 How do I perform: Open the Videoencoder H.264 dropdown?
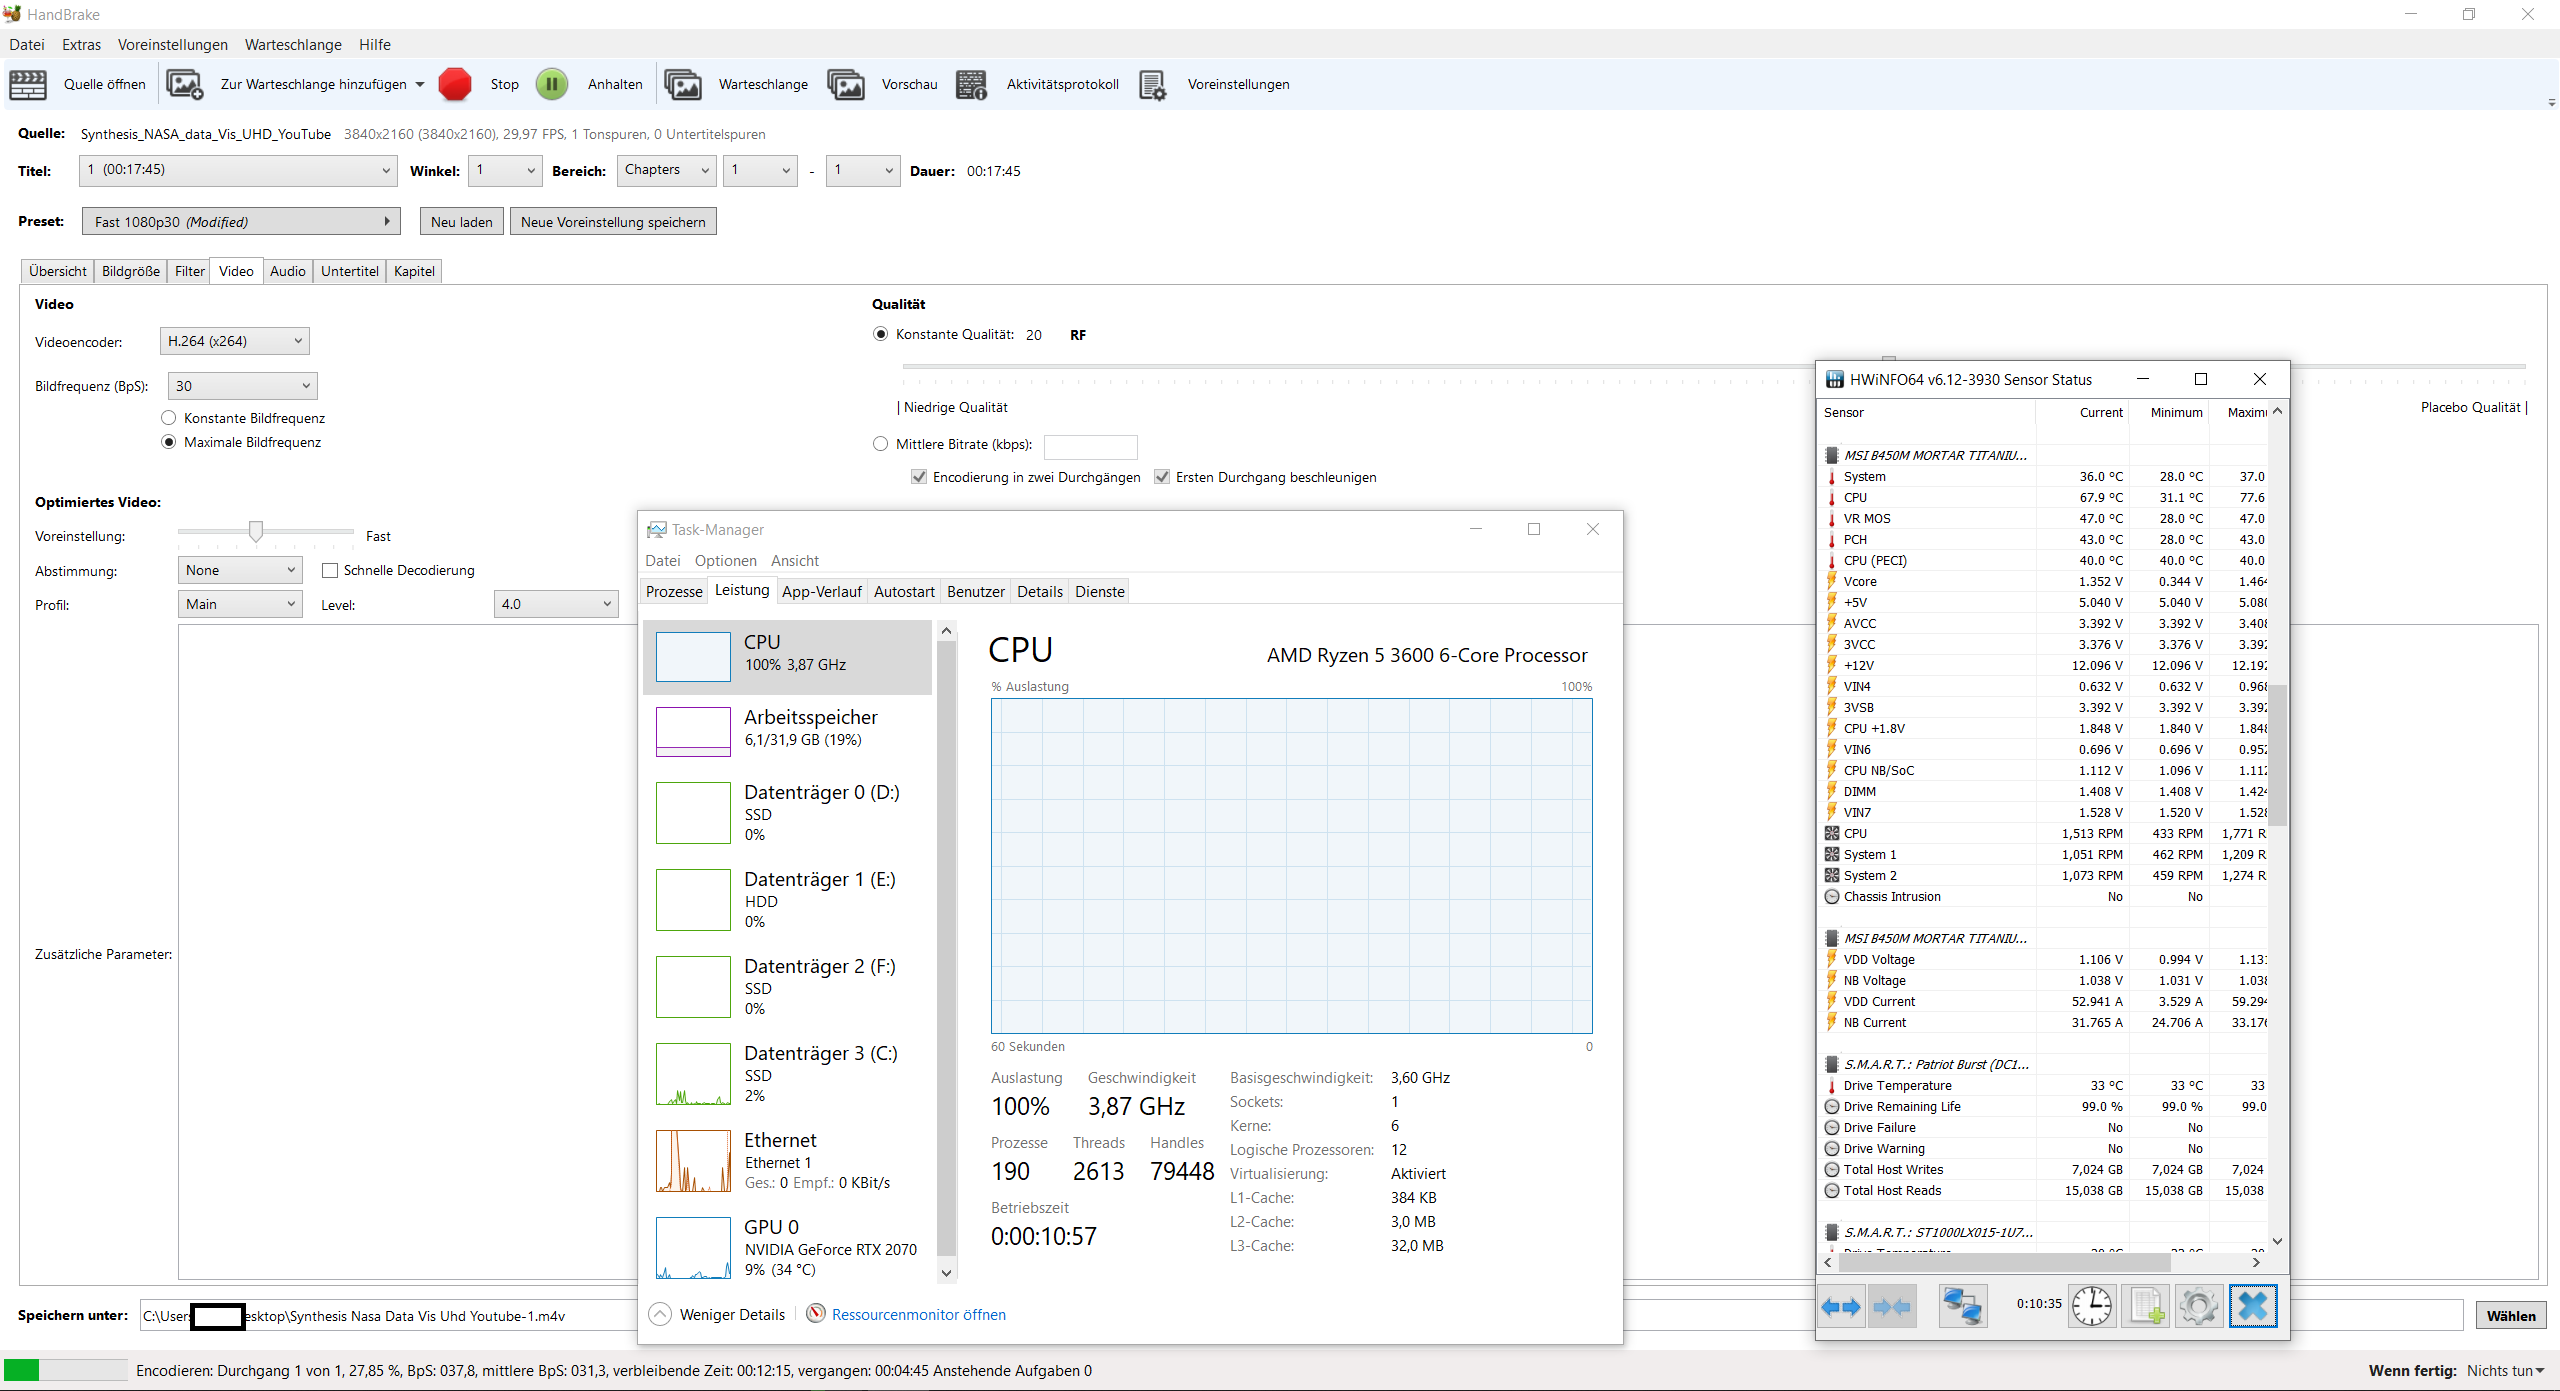point(235,341)
